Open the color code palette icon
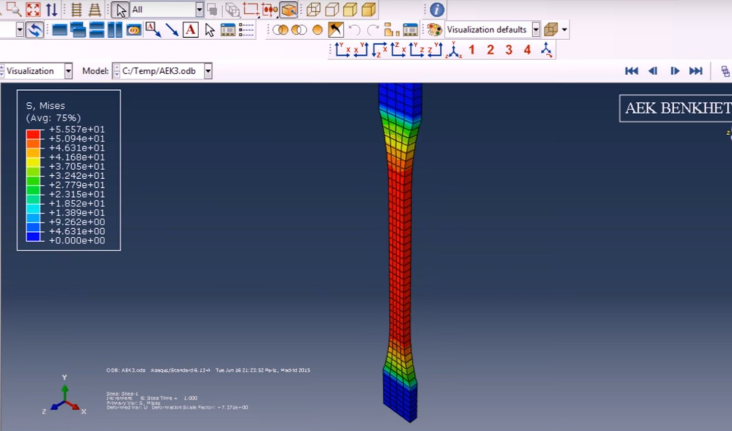Viewport: 732px width, 431px height. point(434,30)
